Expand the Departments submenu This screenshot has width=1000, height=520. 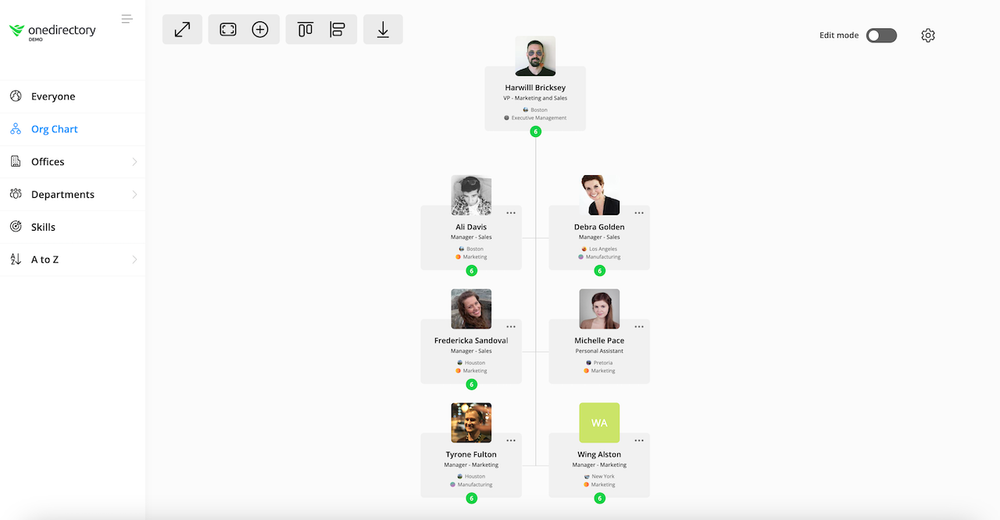click(x=134, y=195)
